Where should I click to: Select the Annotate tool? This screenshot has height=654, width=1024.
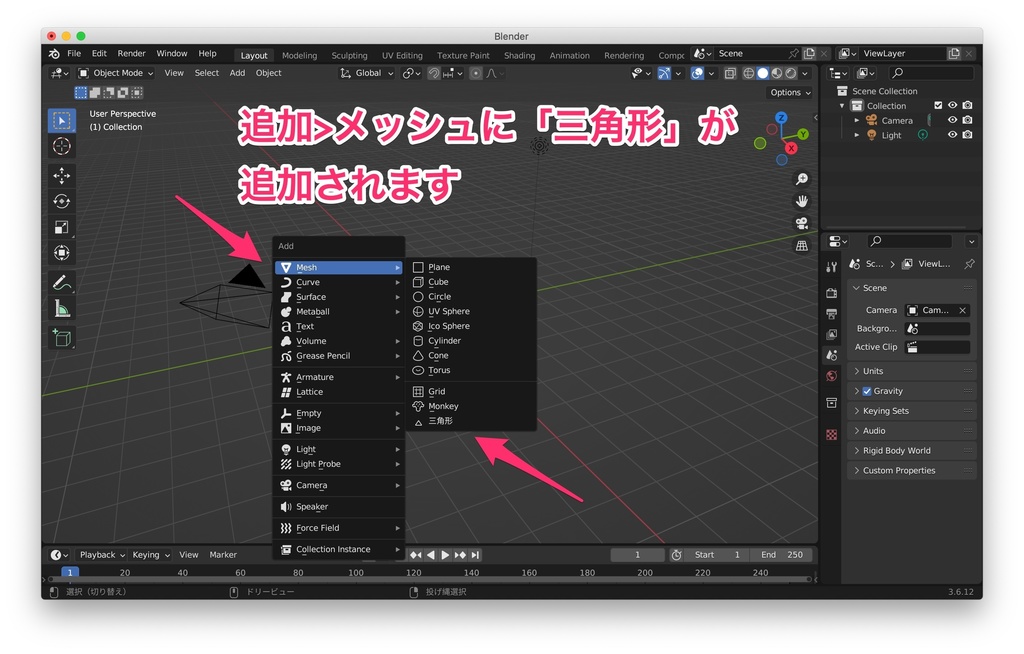(62, 281)
